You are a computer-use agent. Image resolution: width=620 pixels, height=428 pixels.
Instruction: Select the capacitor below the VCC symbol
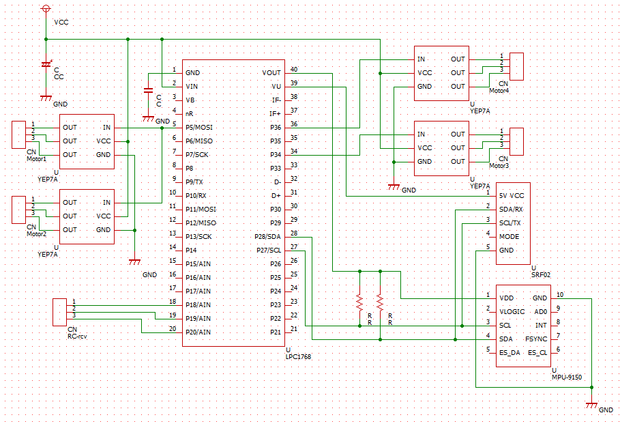(46, 64)
